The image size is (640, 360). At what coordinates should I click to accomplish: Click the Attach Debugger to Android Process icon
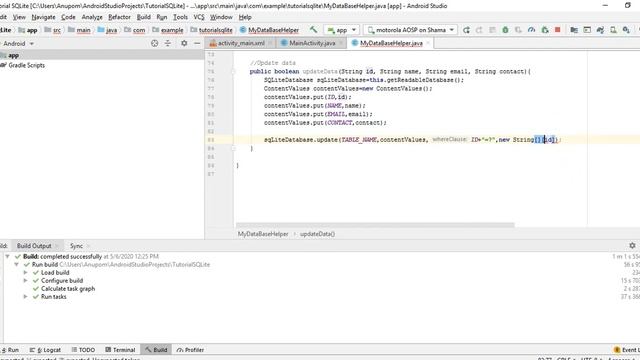pyautogui.click(x=544, y=30)
